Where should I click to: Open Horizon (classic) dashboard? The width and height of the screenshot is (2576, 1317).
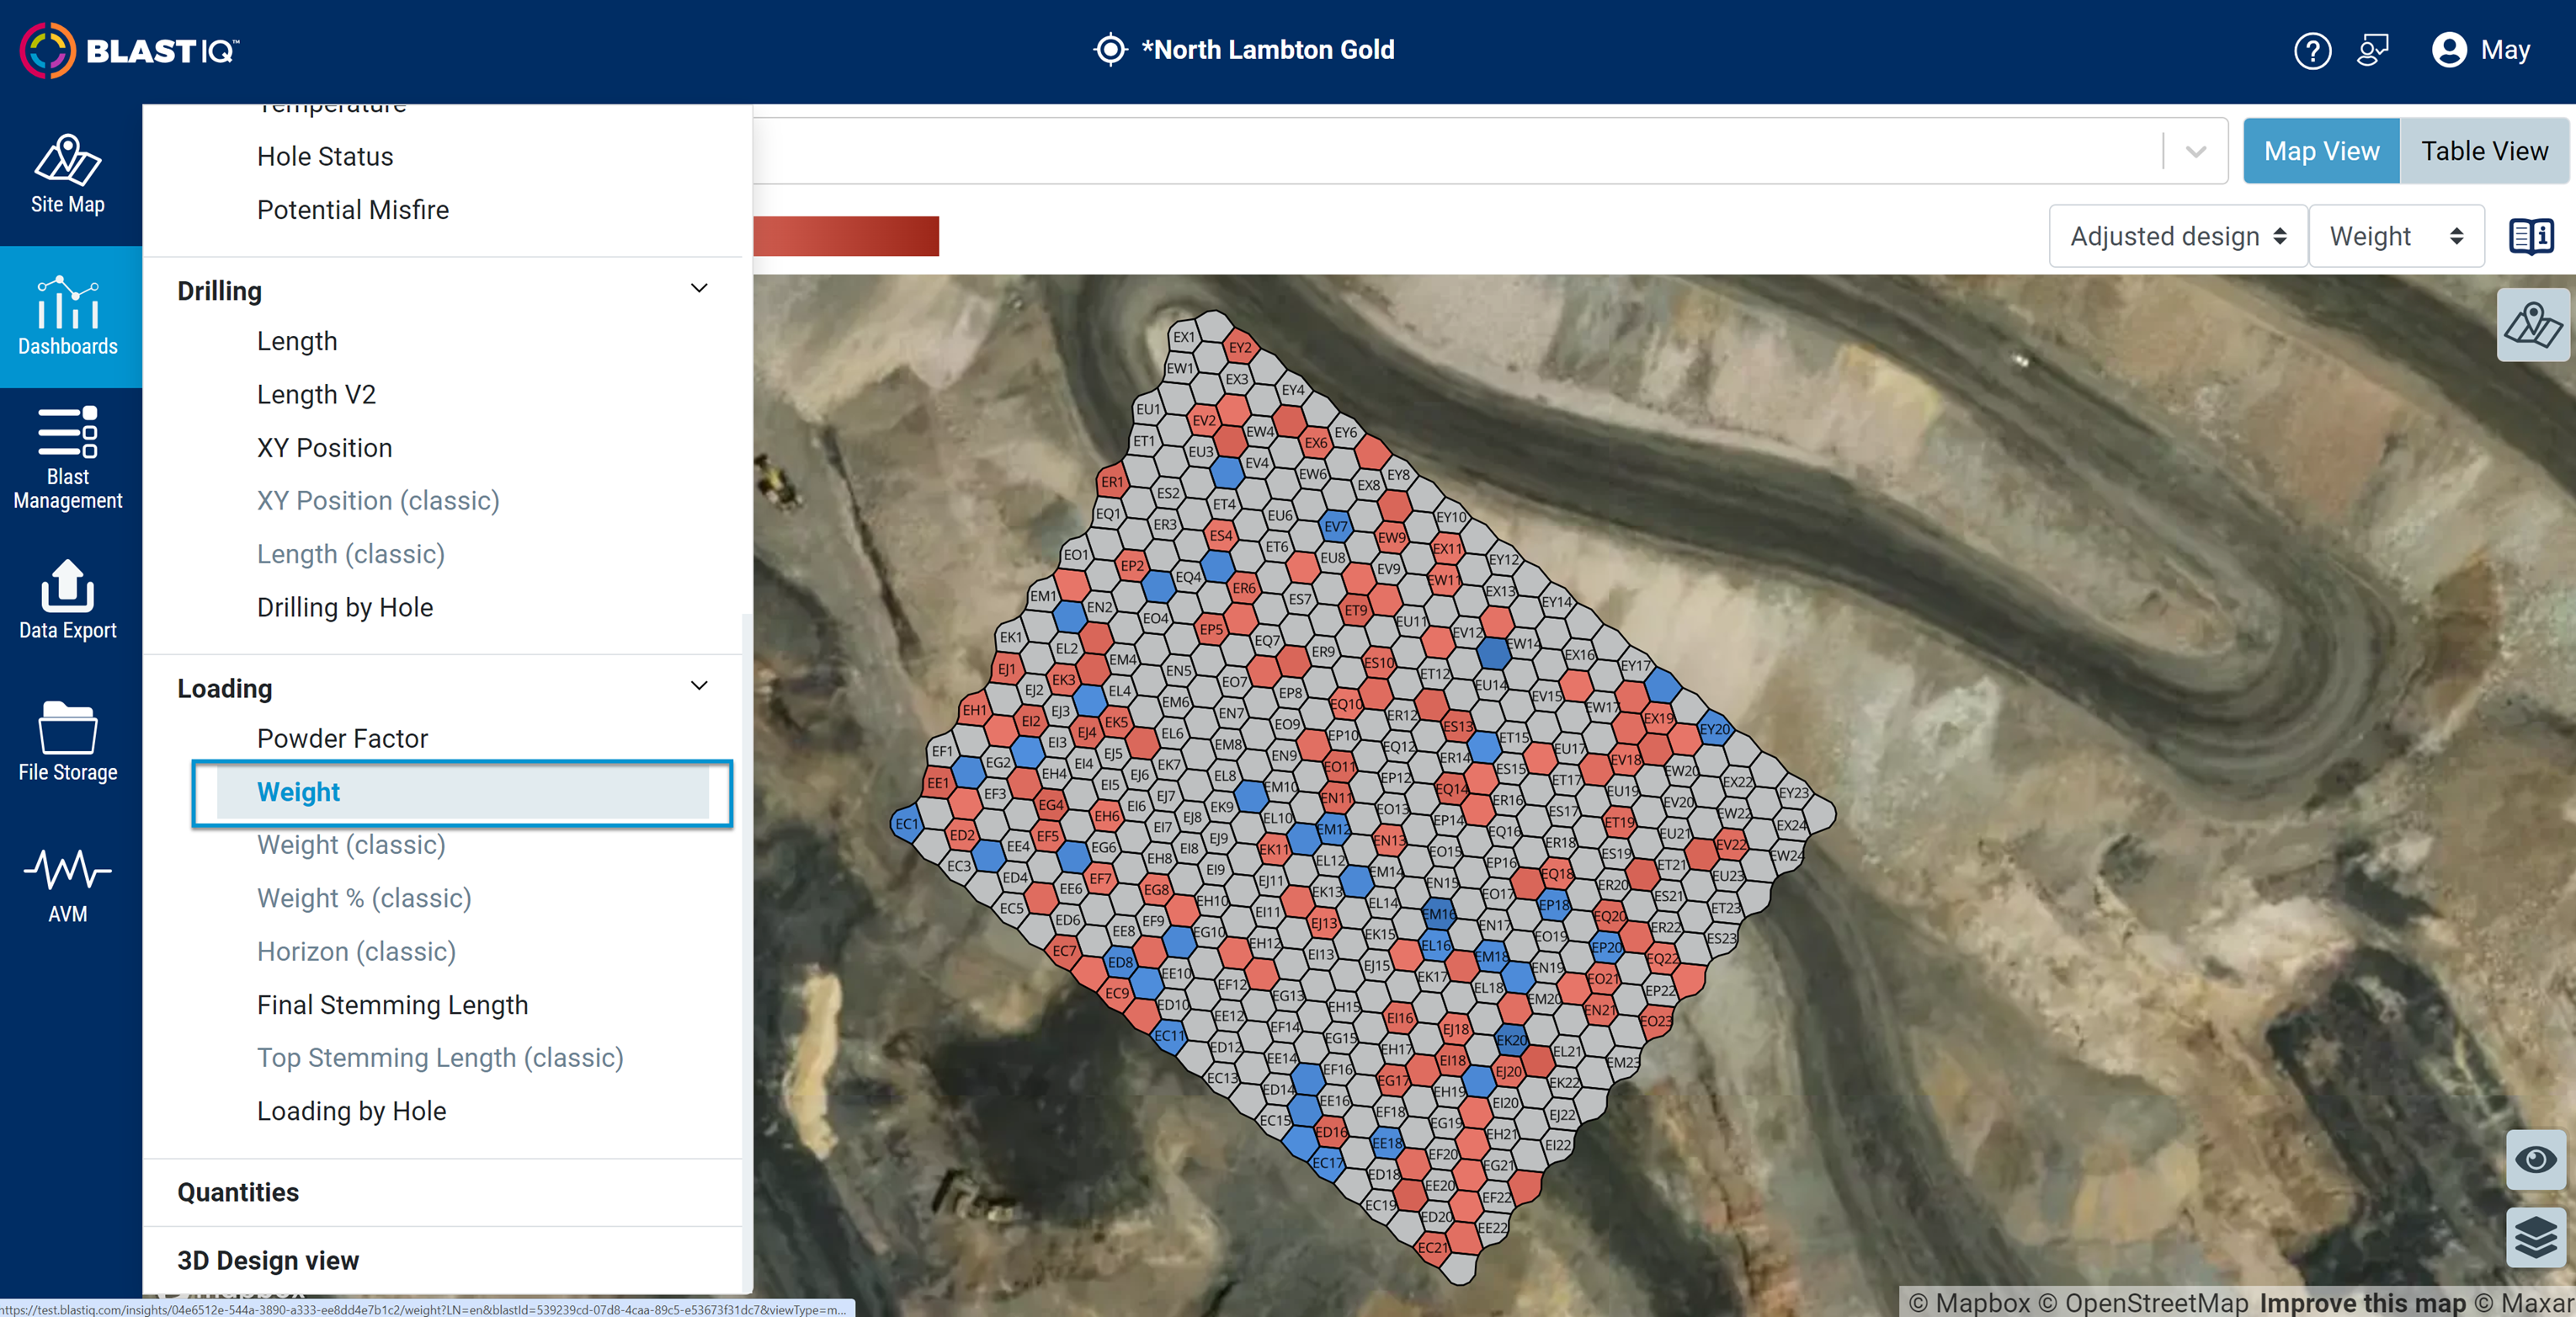[x=356, y=951]
